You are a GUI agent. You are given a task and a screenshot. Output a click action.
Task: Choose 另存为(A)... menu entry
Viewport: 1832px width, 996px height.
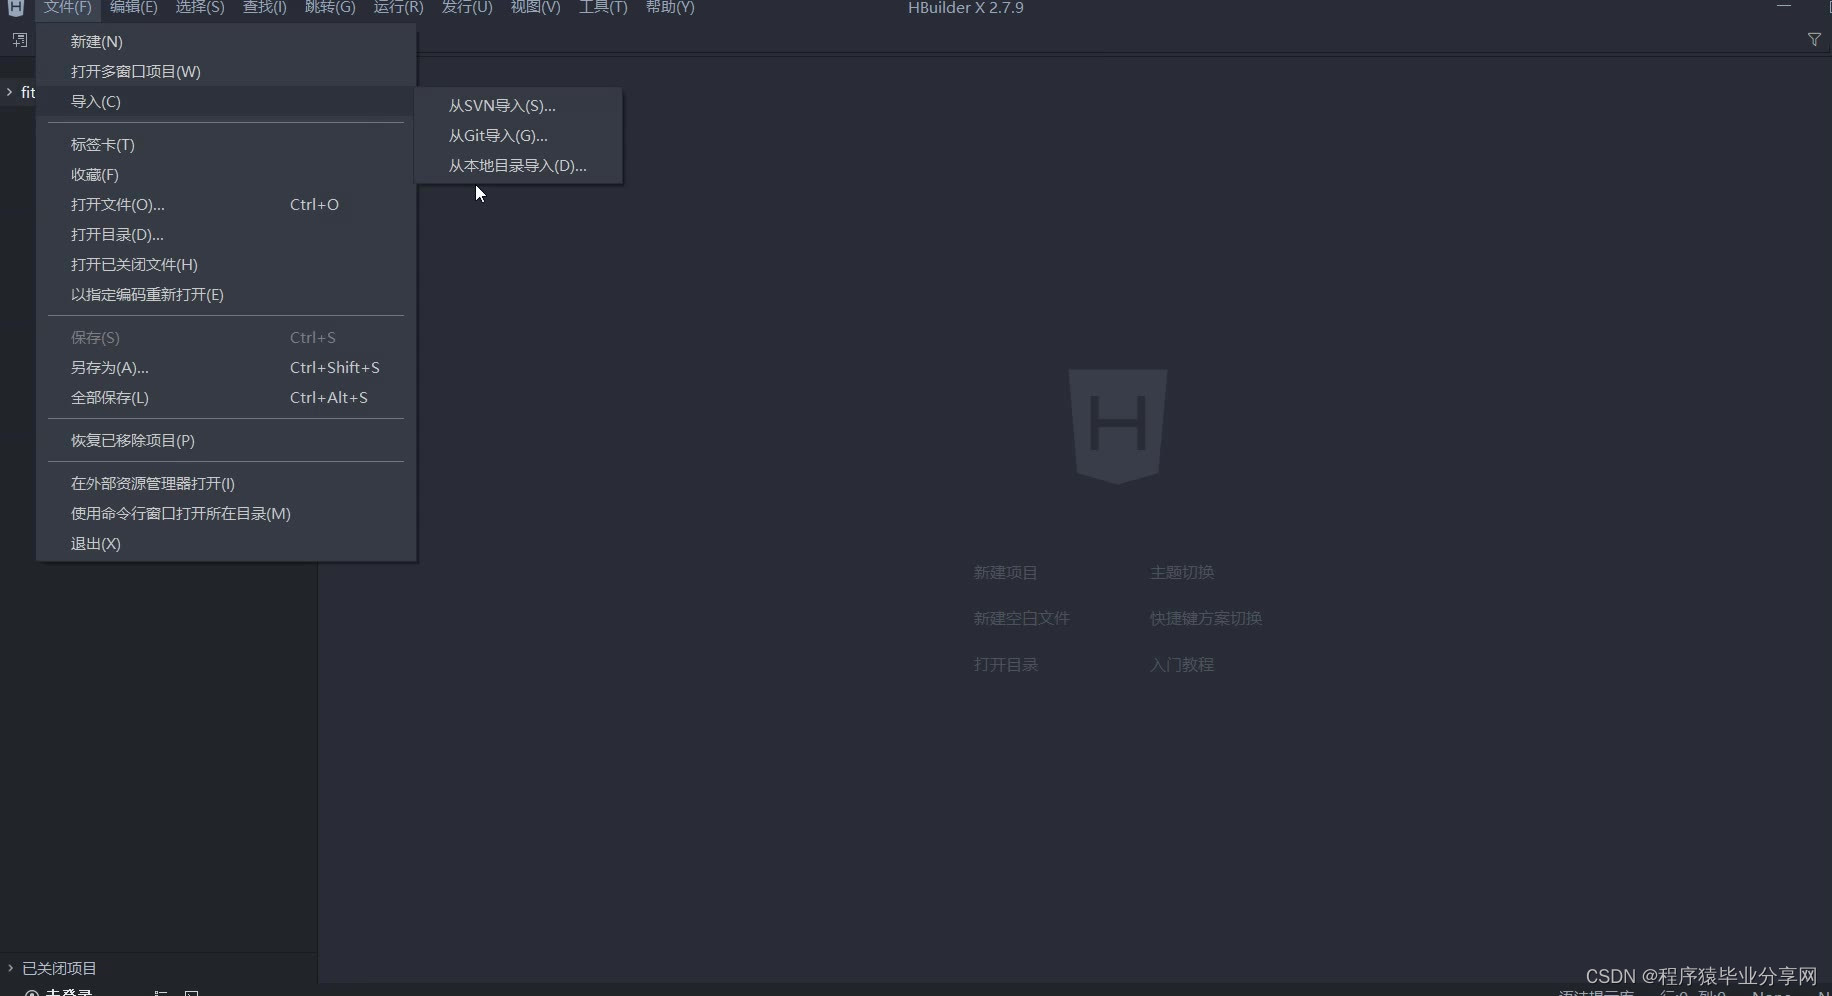point(226,367)
